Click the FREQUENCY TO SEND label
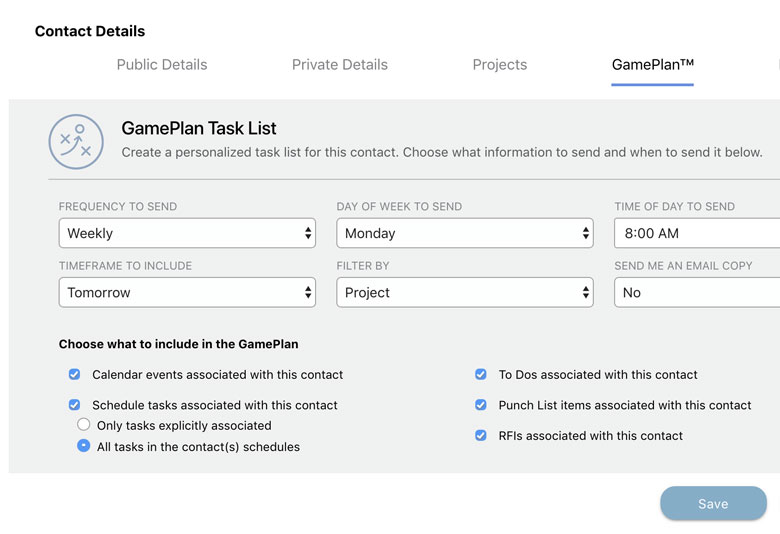This screenshot has width=780, height=534. click(x=118, y=207)
